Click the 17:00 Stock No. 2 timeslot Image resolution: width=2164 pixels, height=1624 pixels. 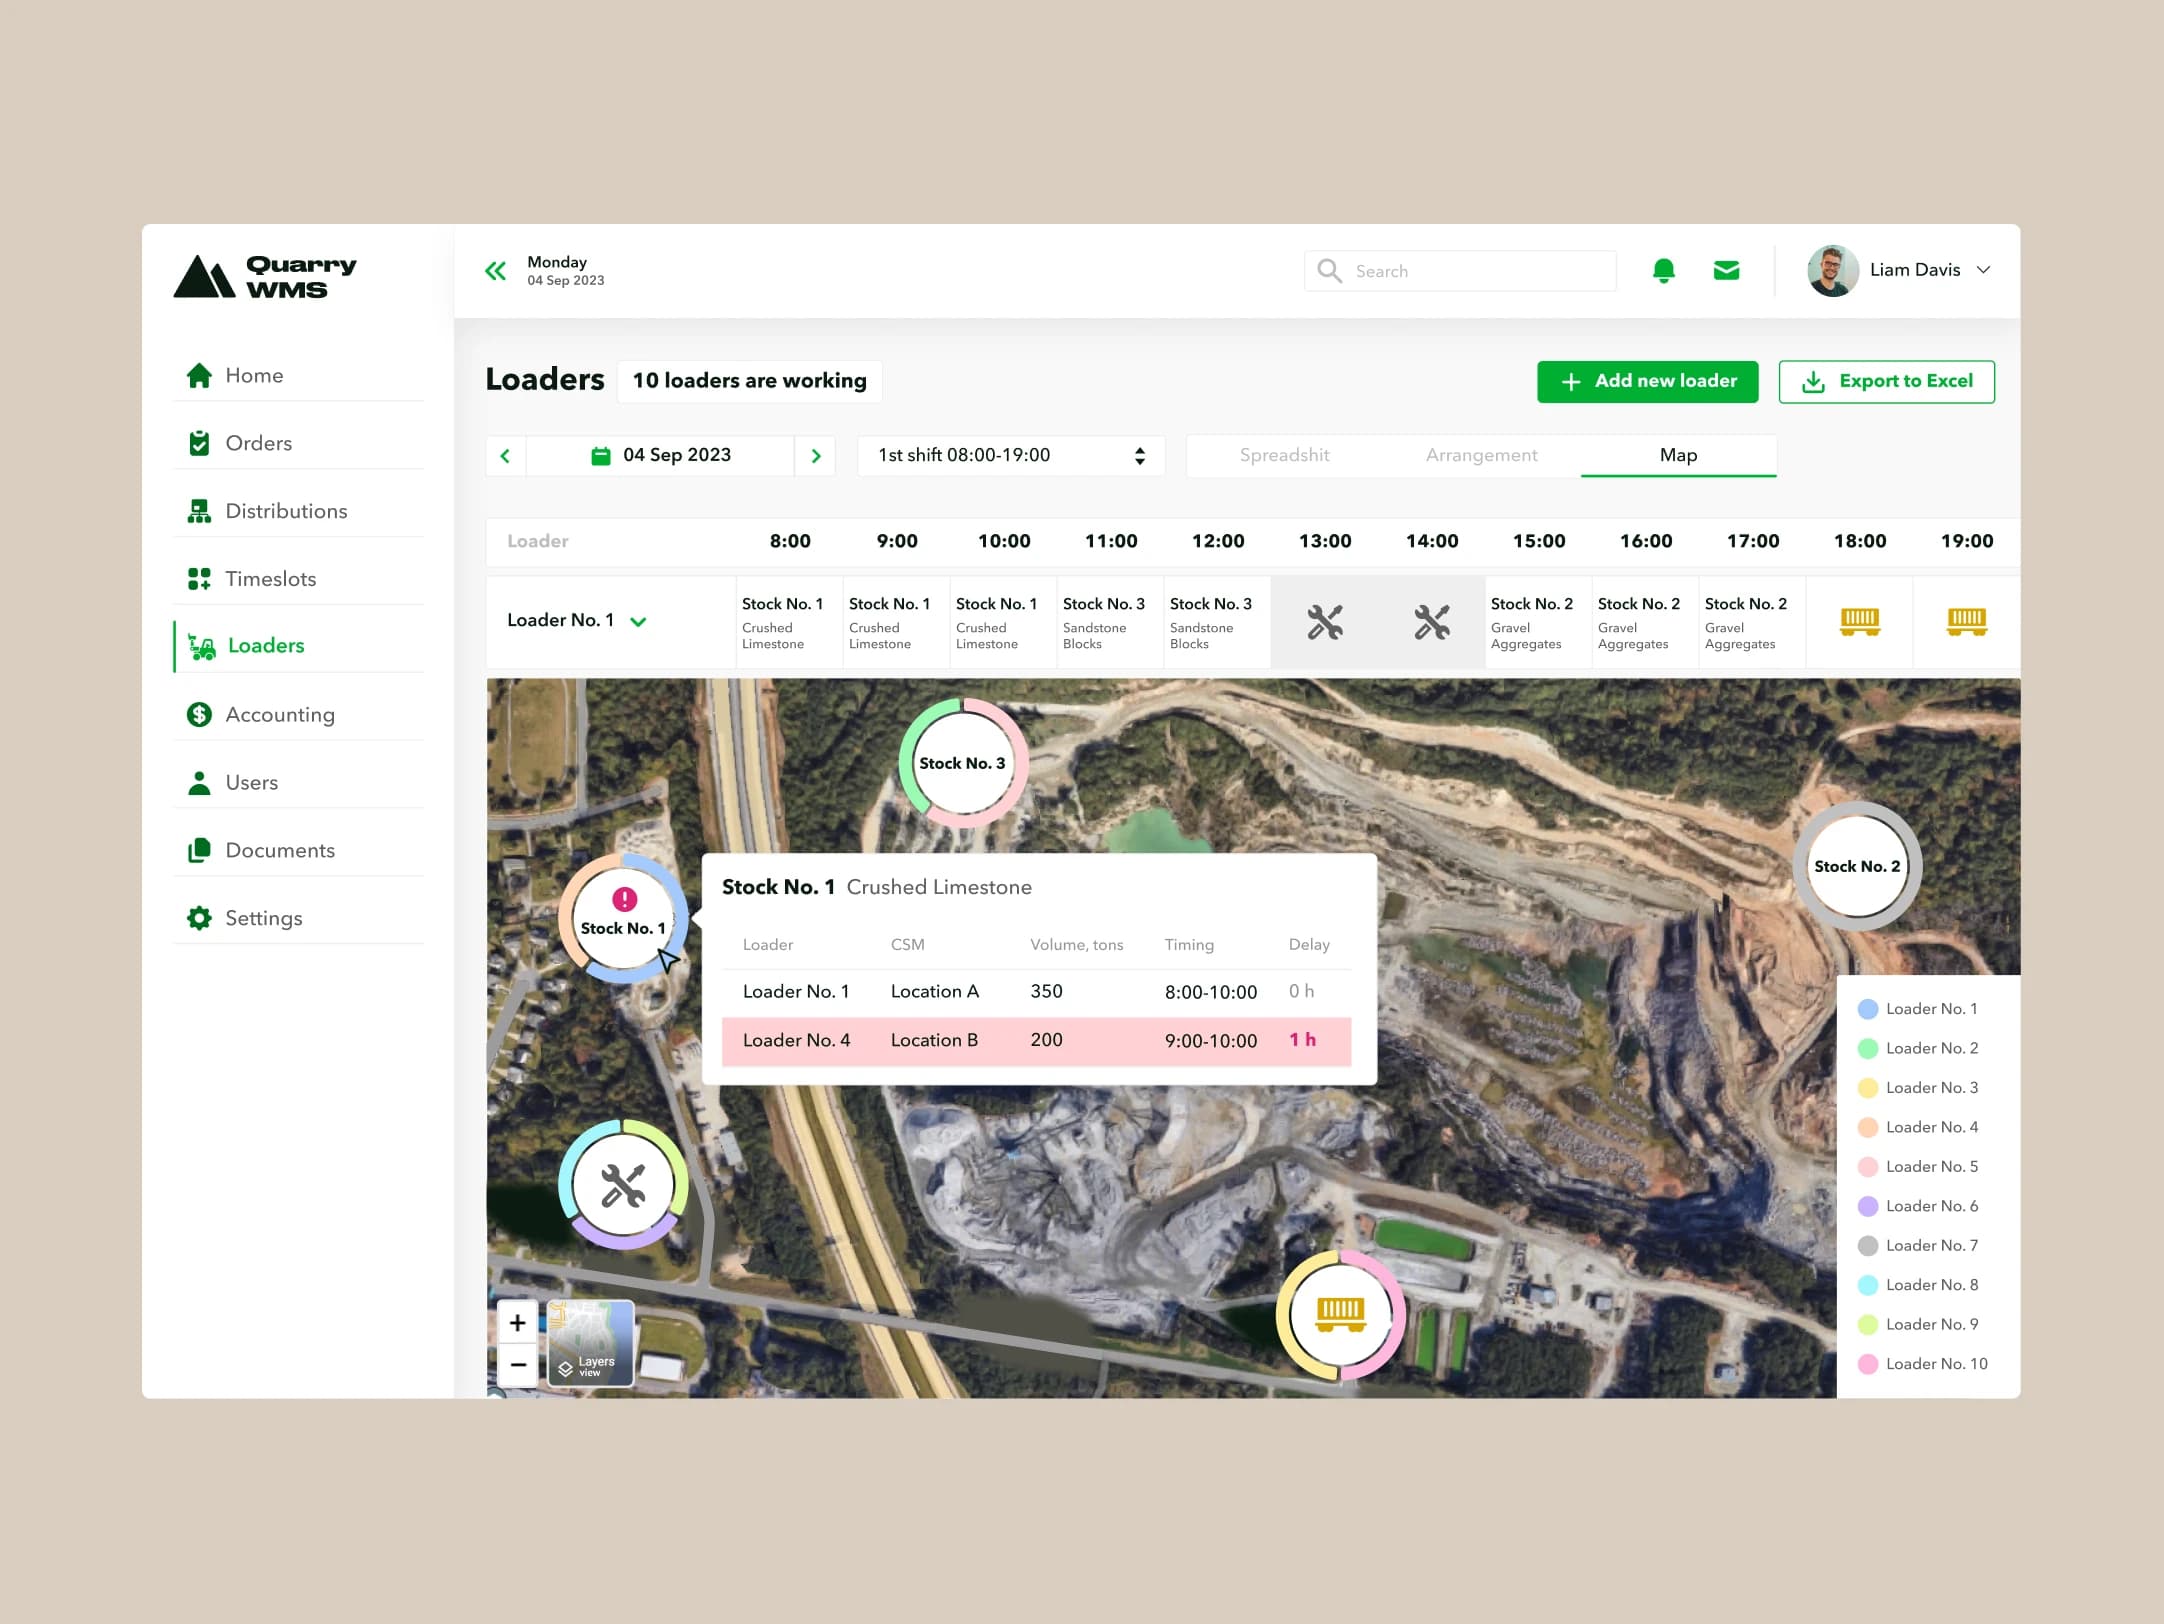coord(1752,622)
